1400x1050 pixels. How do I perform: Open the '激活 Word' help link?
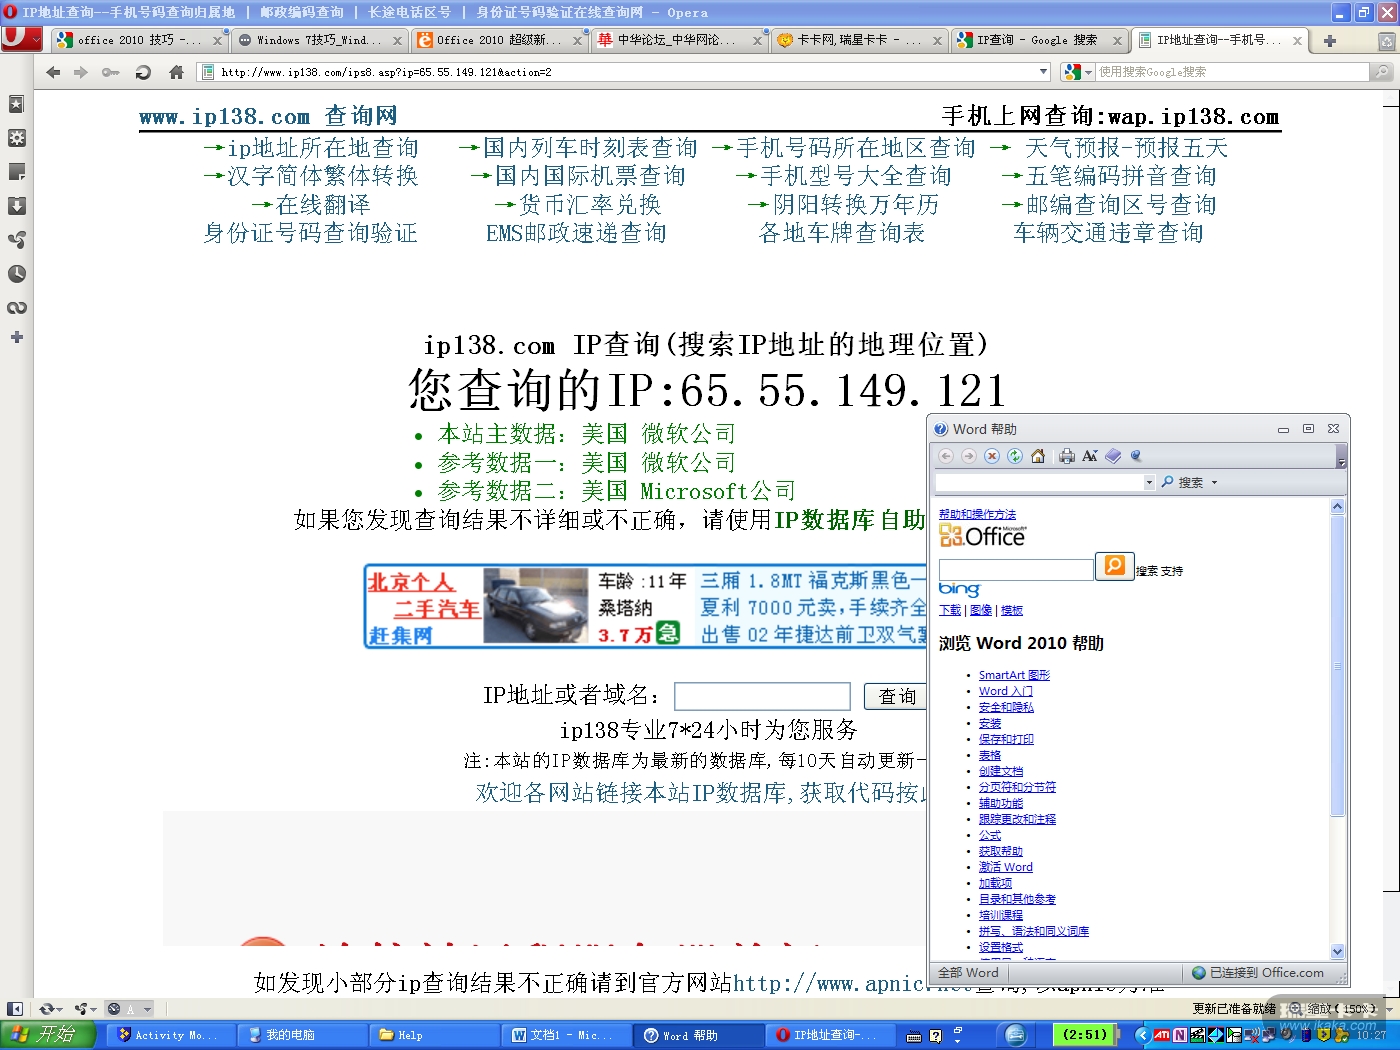point(1005,867)
